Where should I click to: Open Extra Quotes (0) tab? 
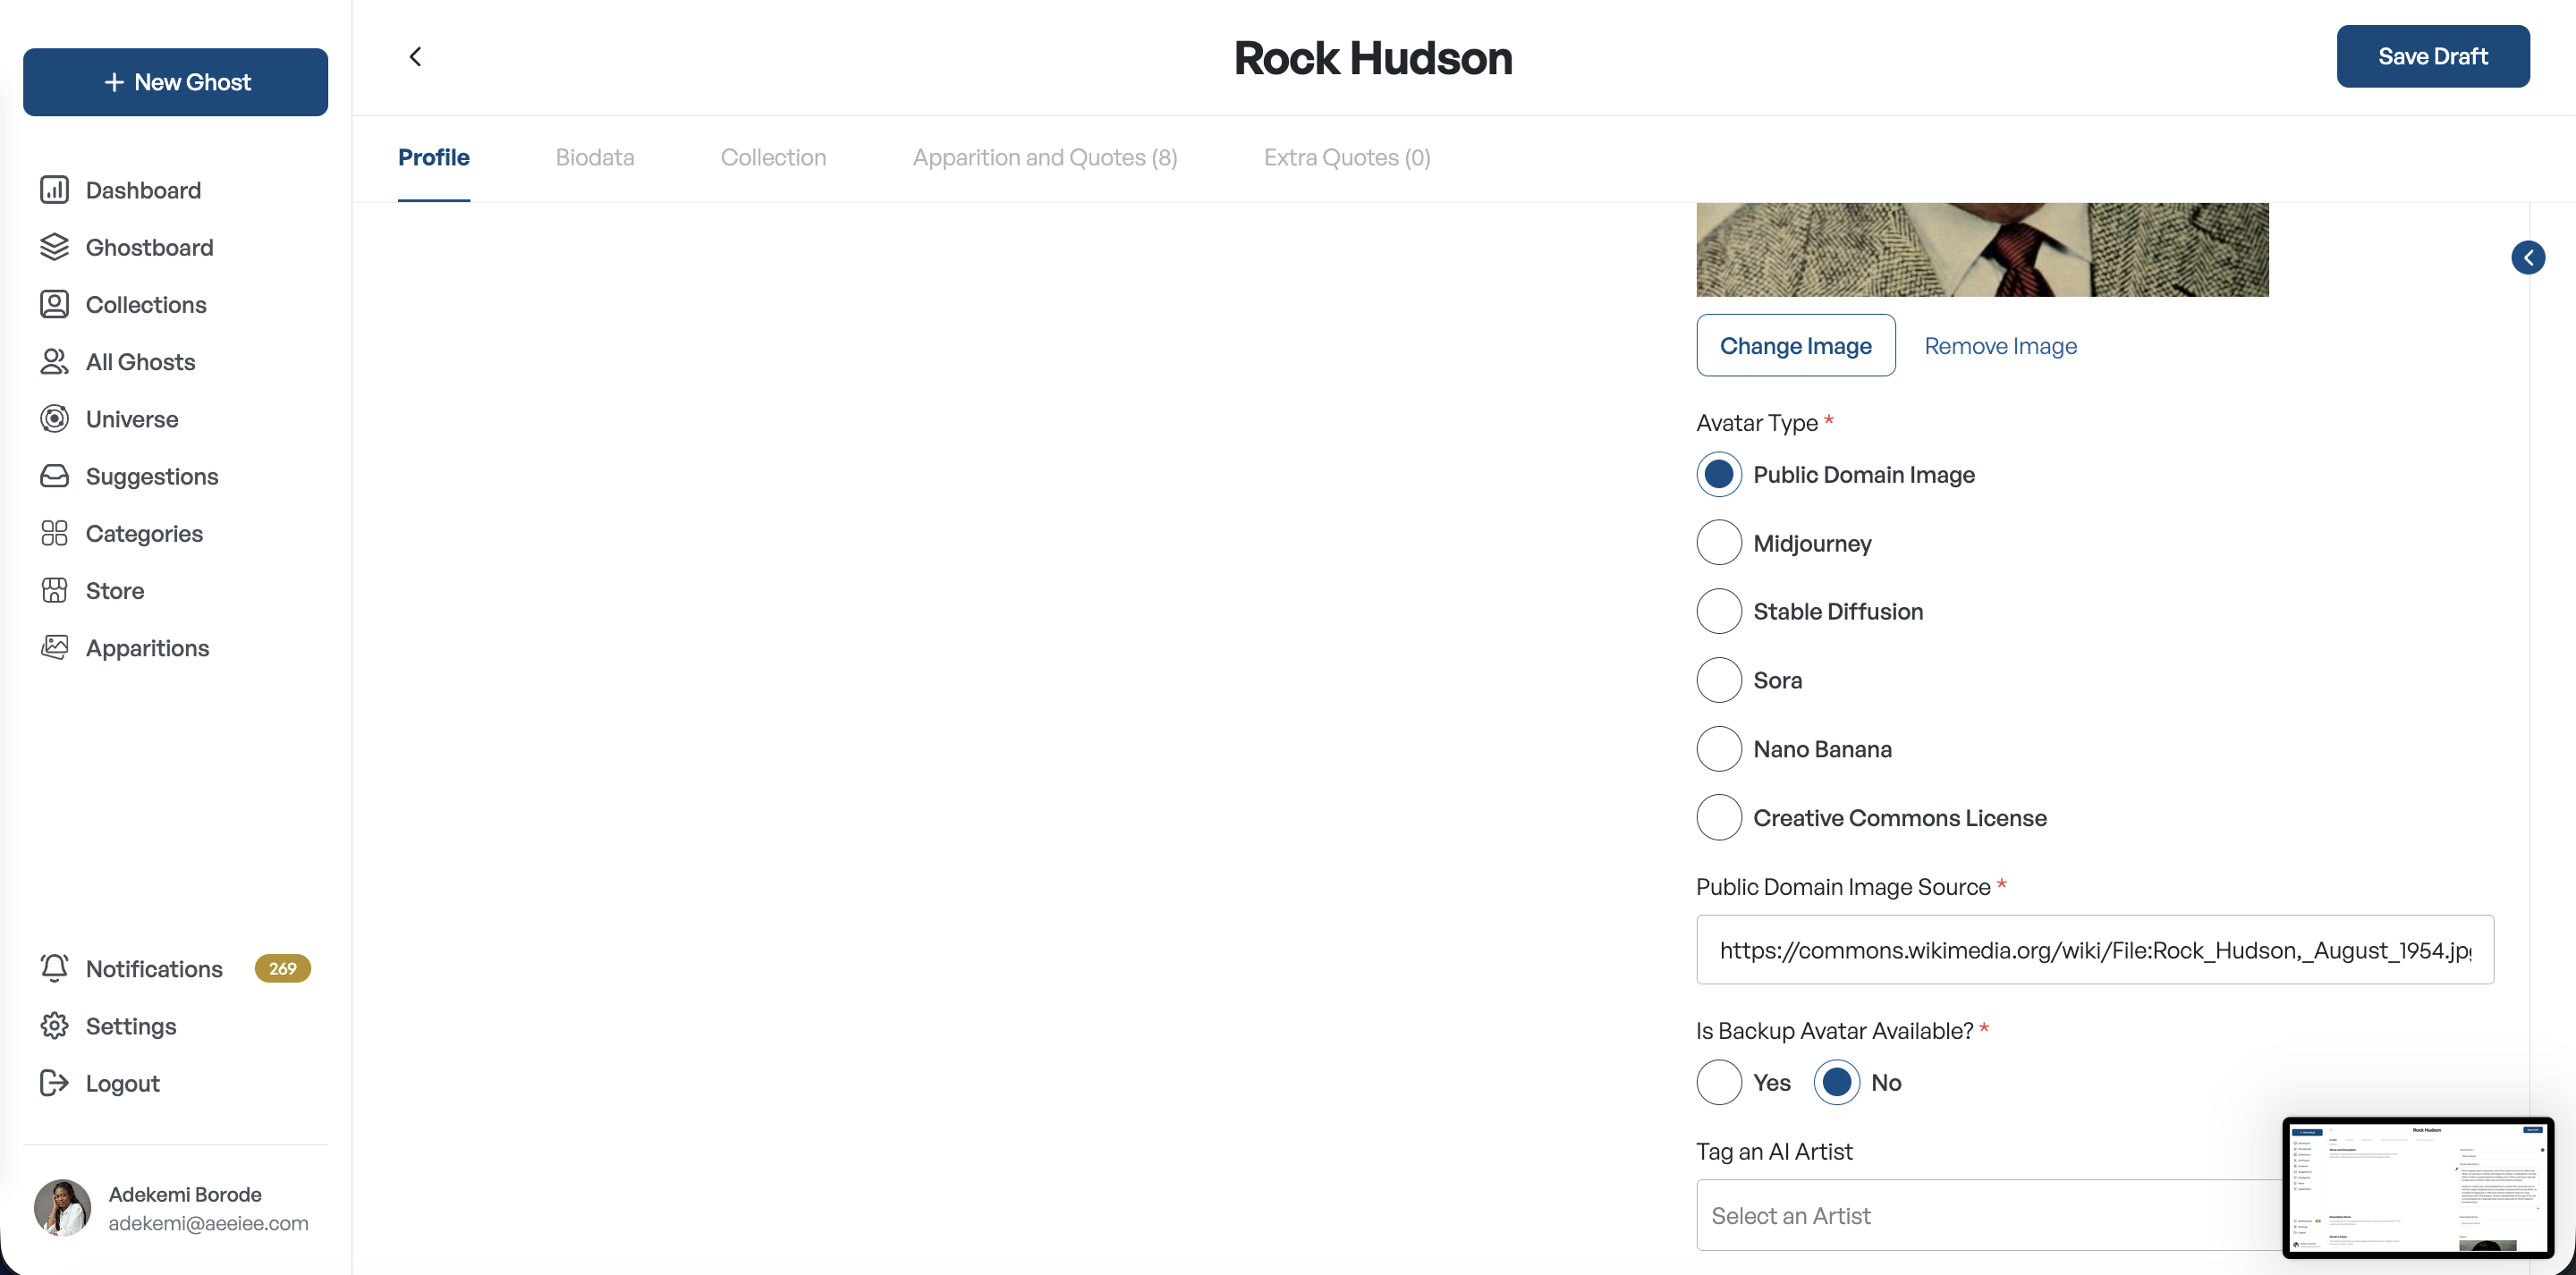(1347, 158)
